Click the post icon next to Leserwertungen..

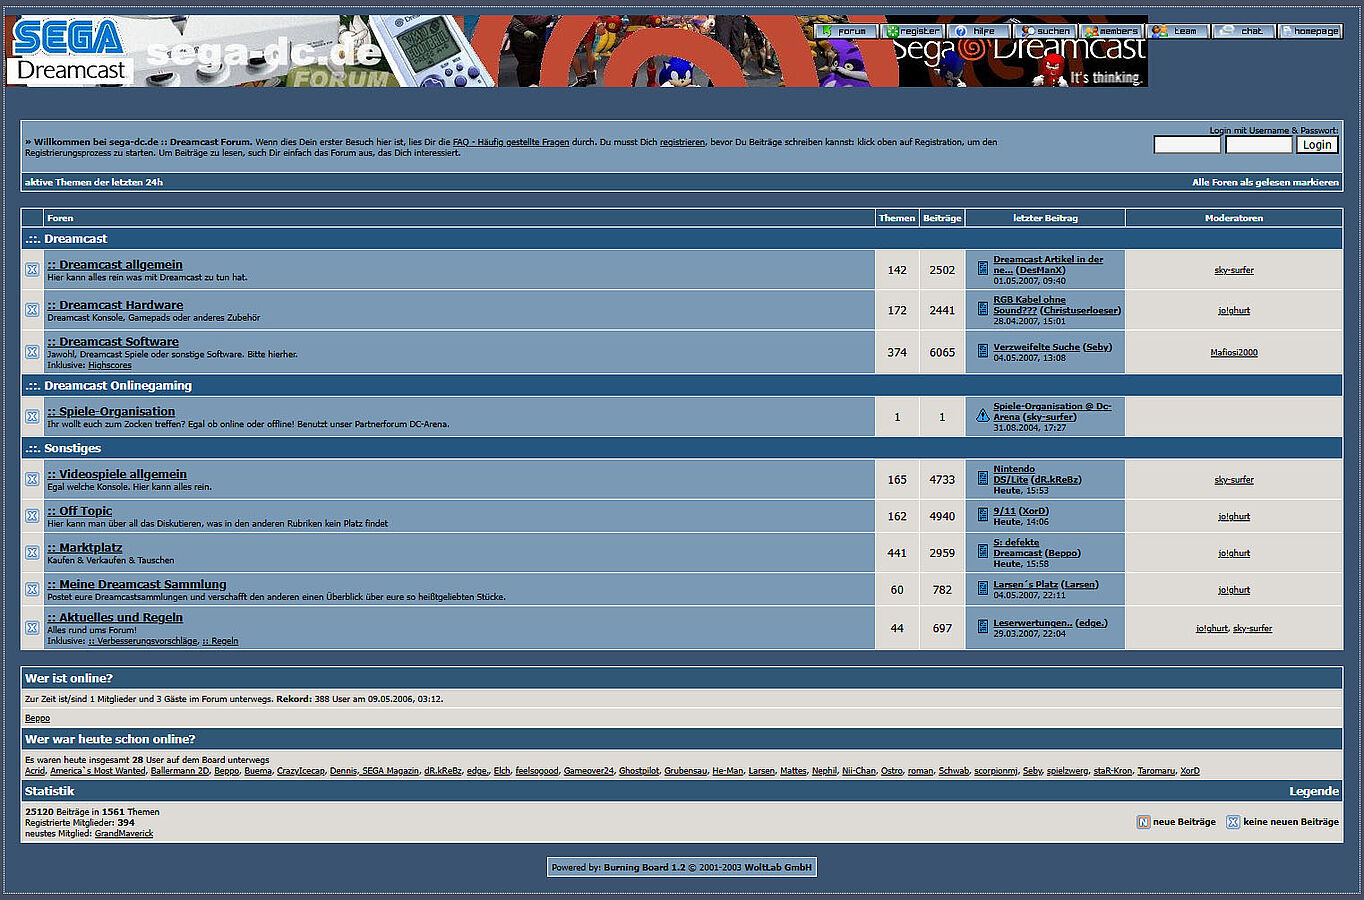pos(982,626)
